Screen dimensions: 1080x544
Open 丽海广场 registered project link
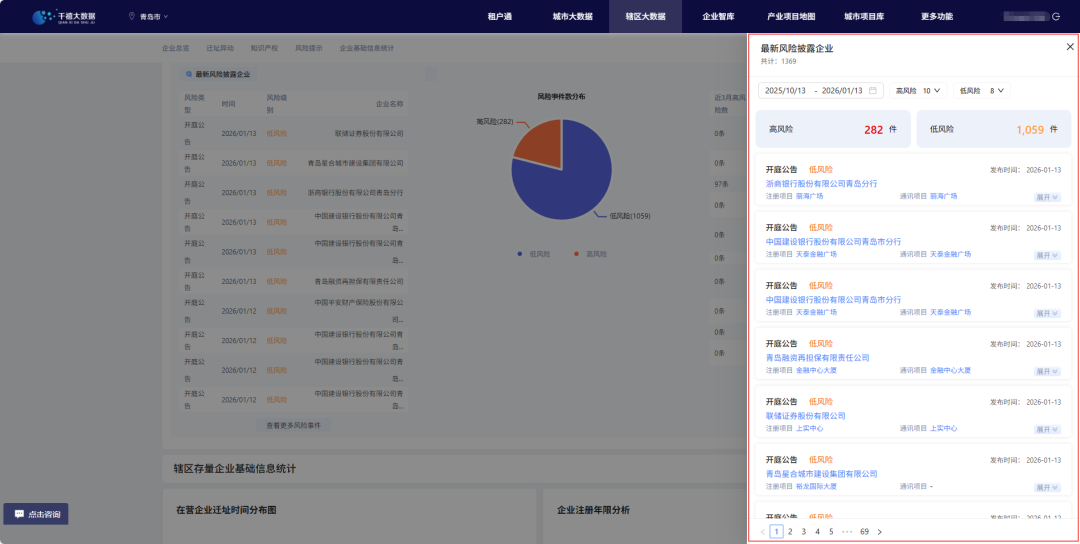(x=809, y=196)
